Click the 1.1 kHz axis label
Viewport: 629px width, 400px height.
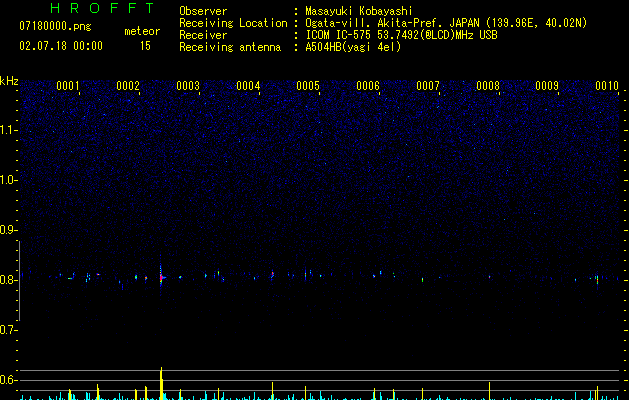point(8,130)
